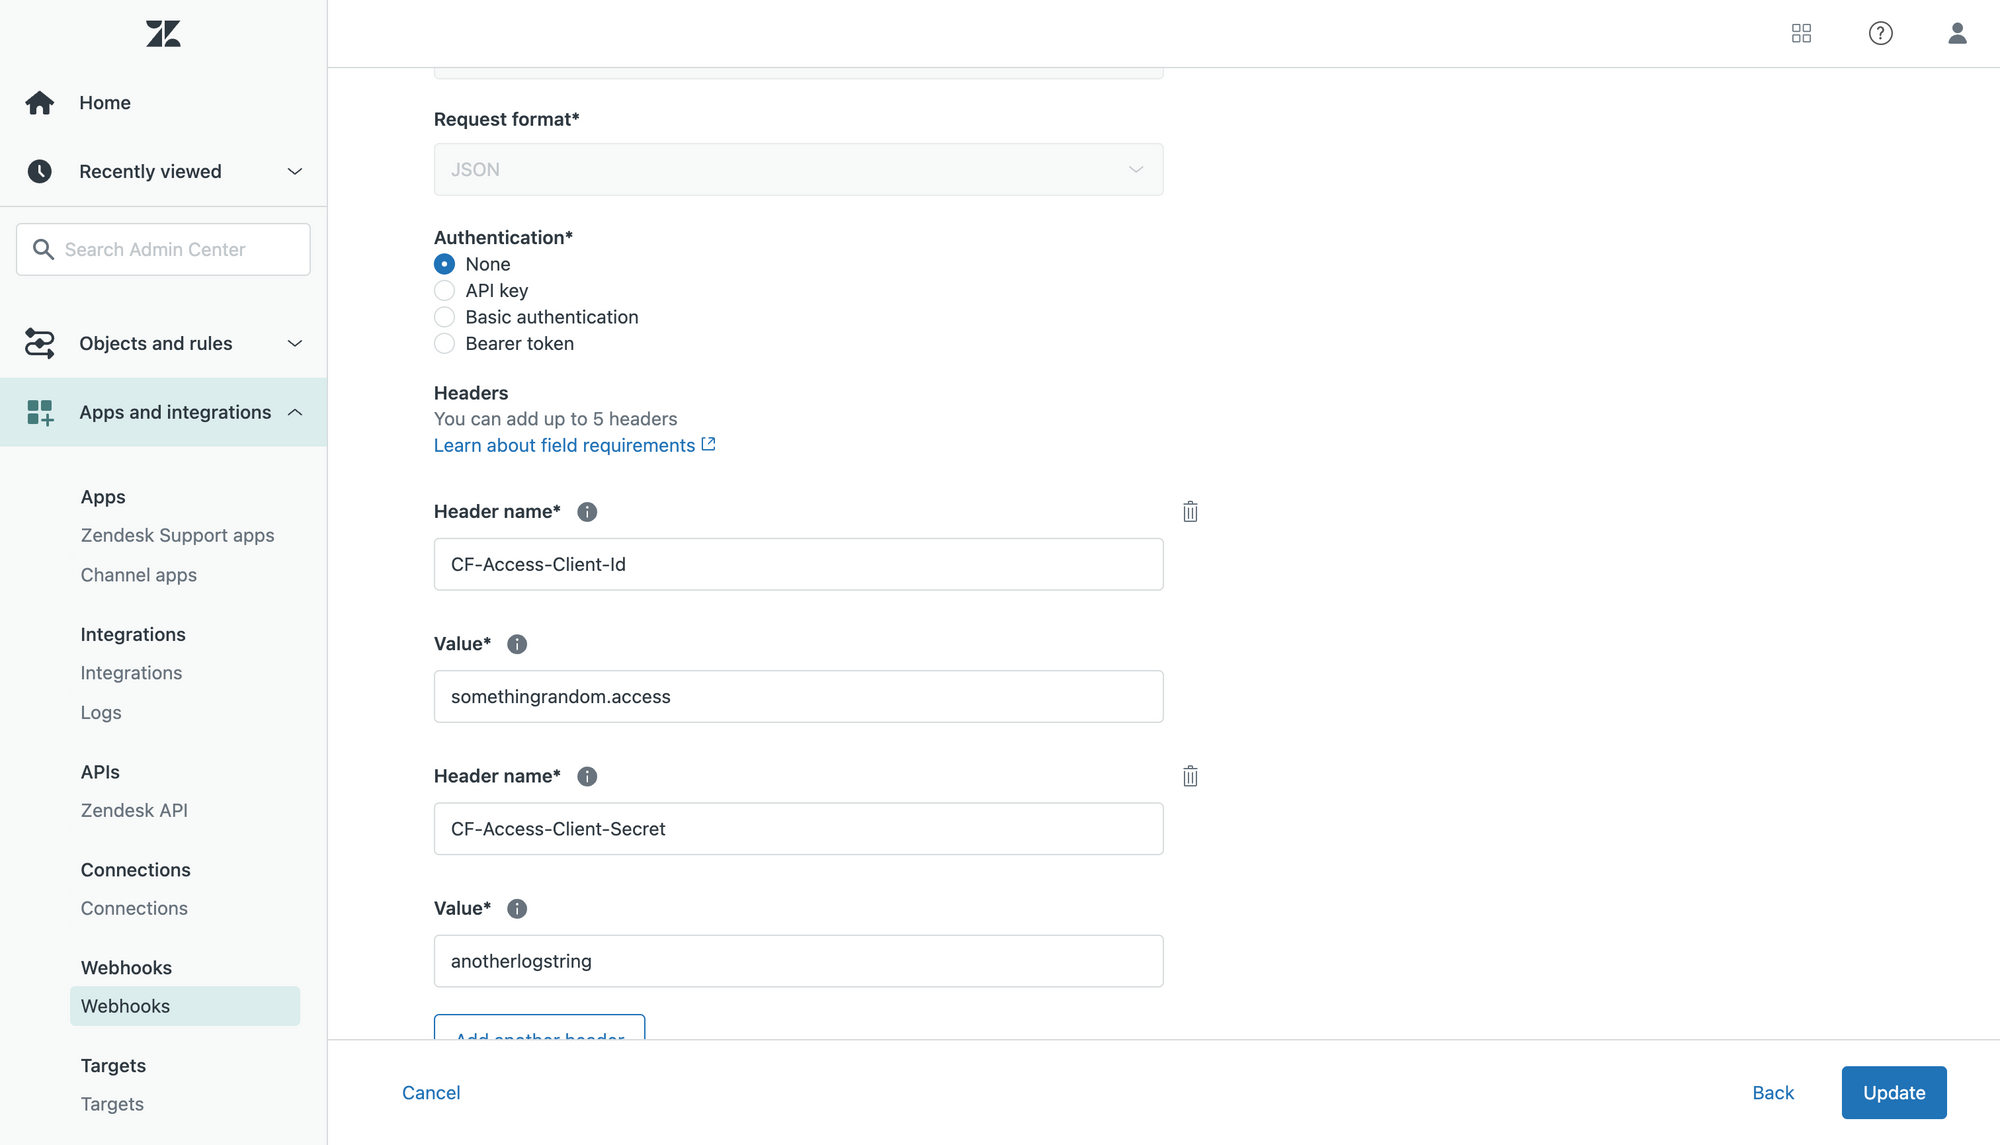Delete the CF-Access-Client-Id header

[x=1190, y=511]
